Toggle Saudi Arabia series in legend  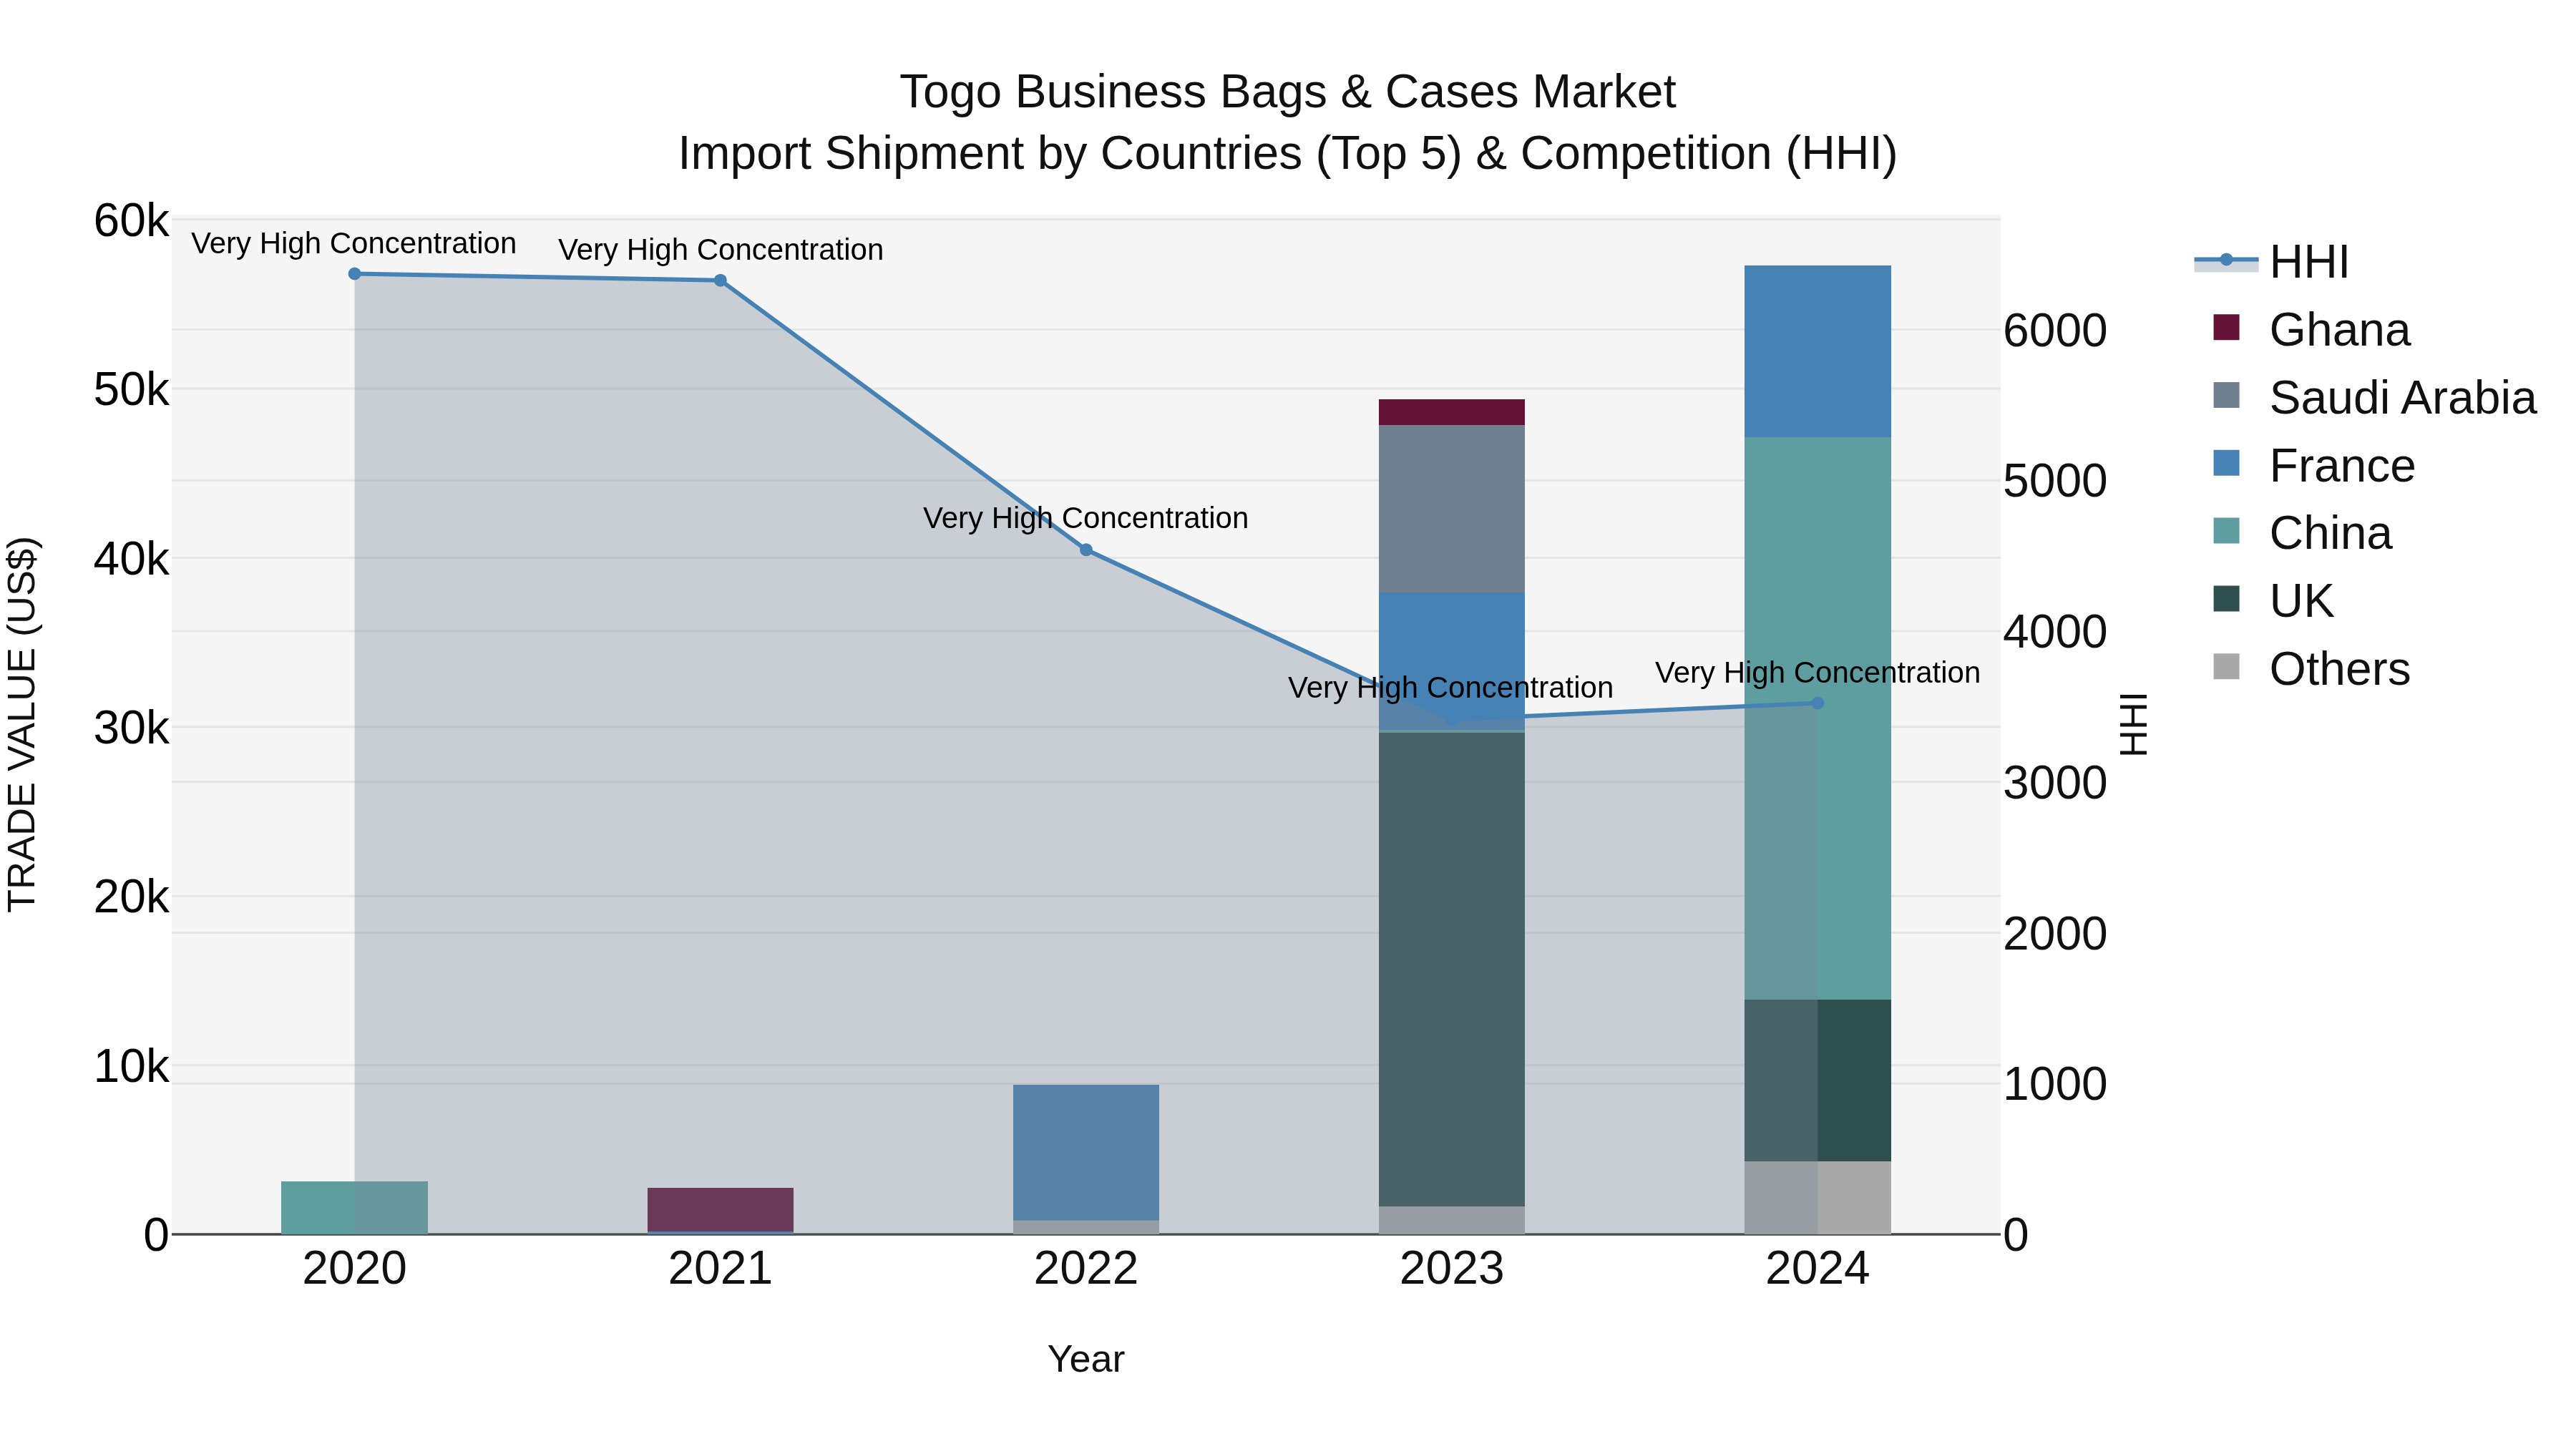coord(2375,397)
